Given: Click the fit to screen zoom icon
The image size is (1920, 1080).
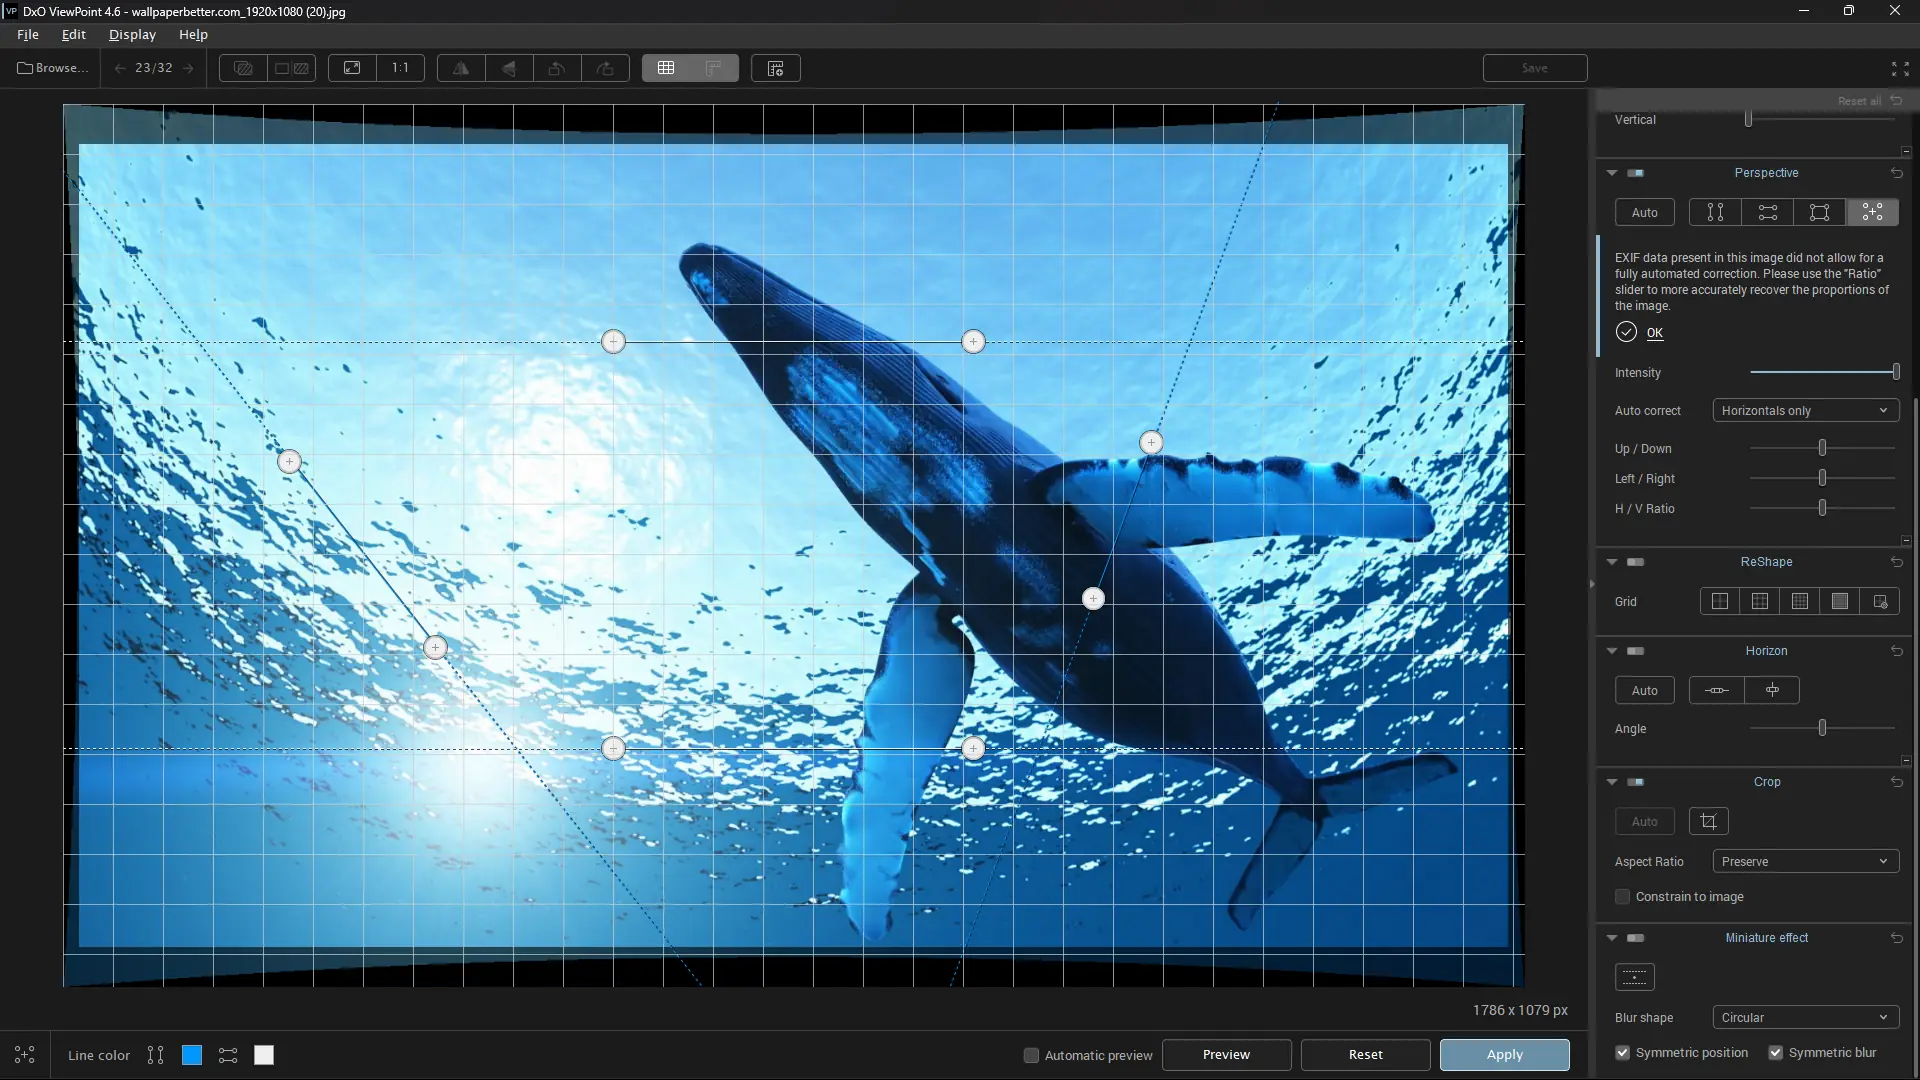Looking at the screenshot, I should 352,68.
